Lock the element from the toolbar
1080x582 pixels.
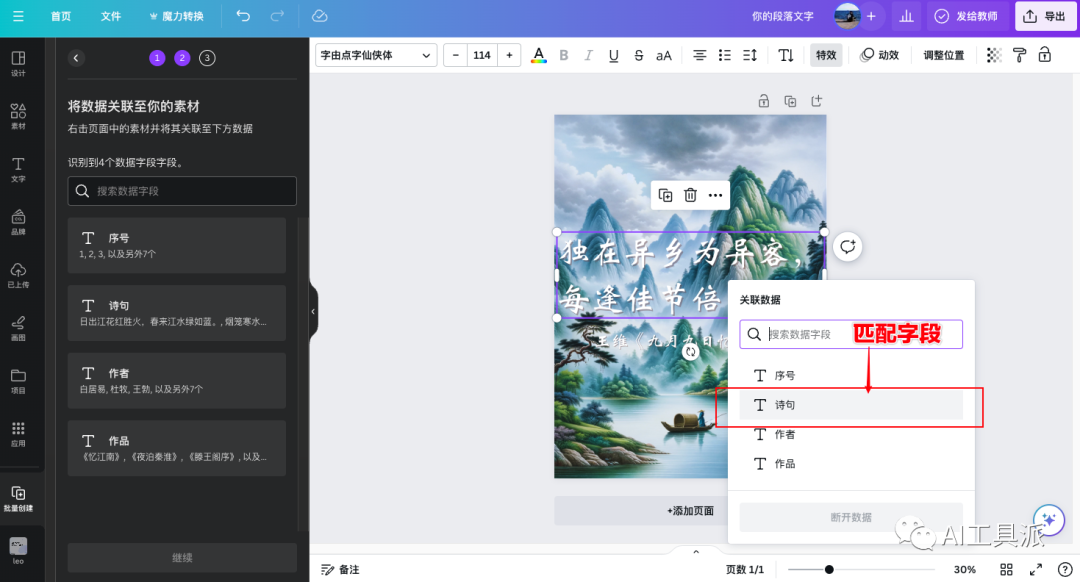tap(1045, 55)
